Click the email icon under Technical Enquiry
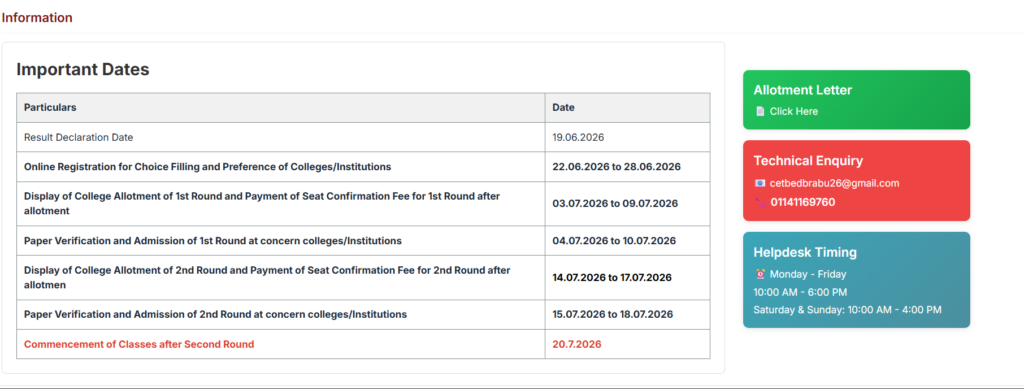The width and height of the screenshot is (1024, 389). click(x=760, y=183)
